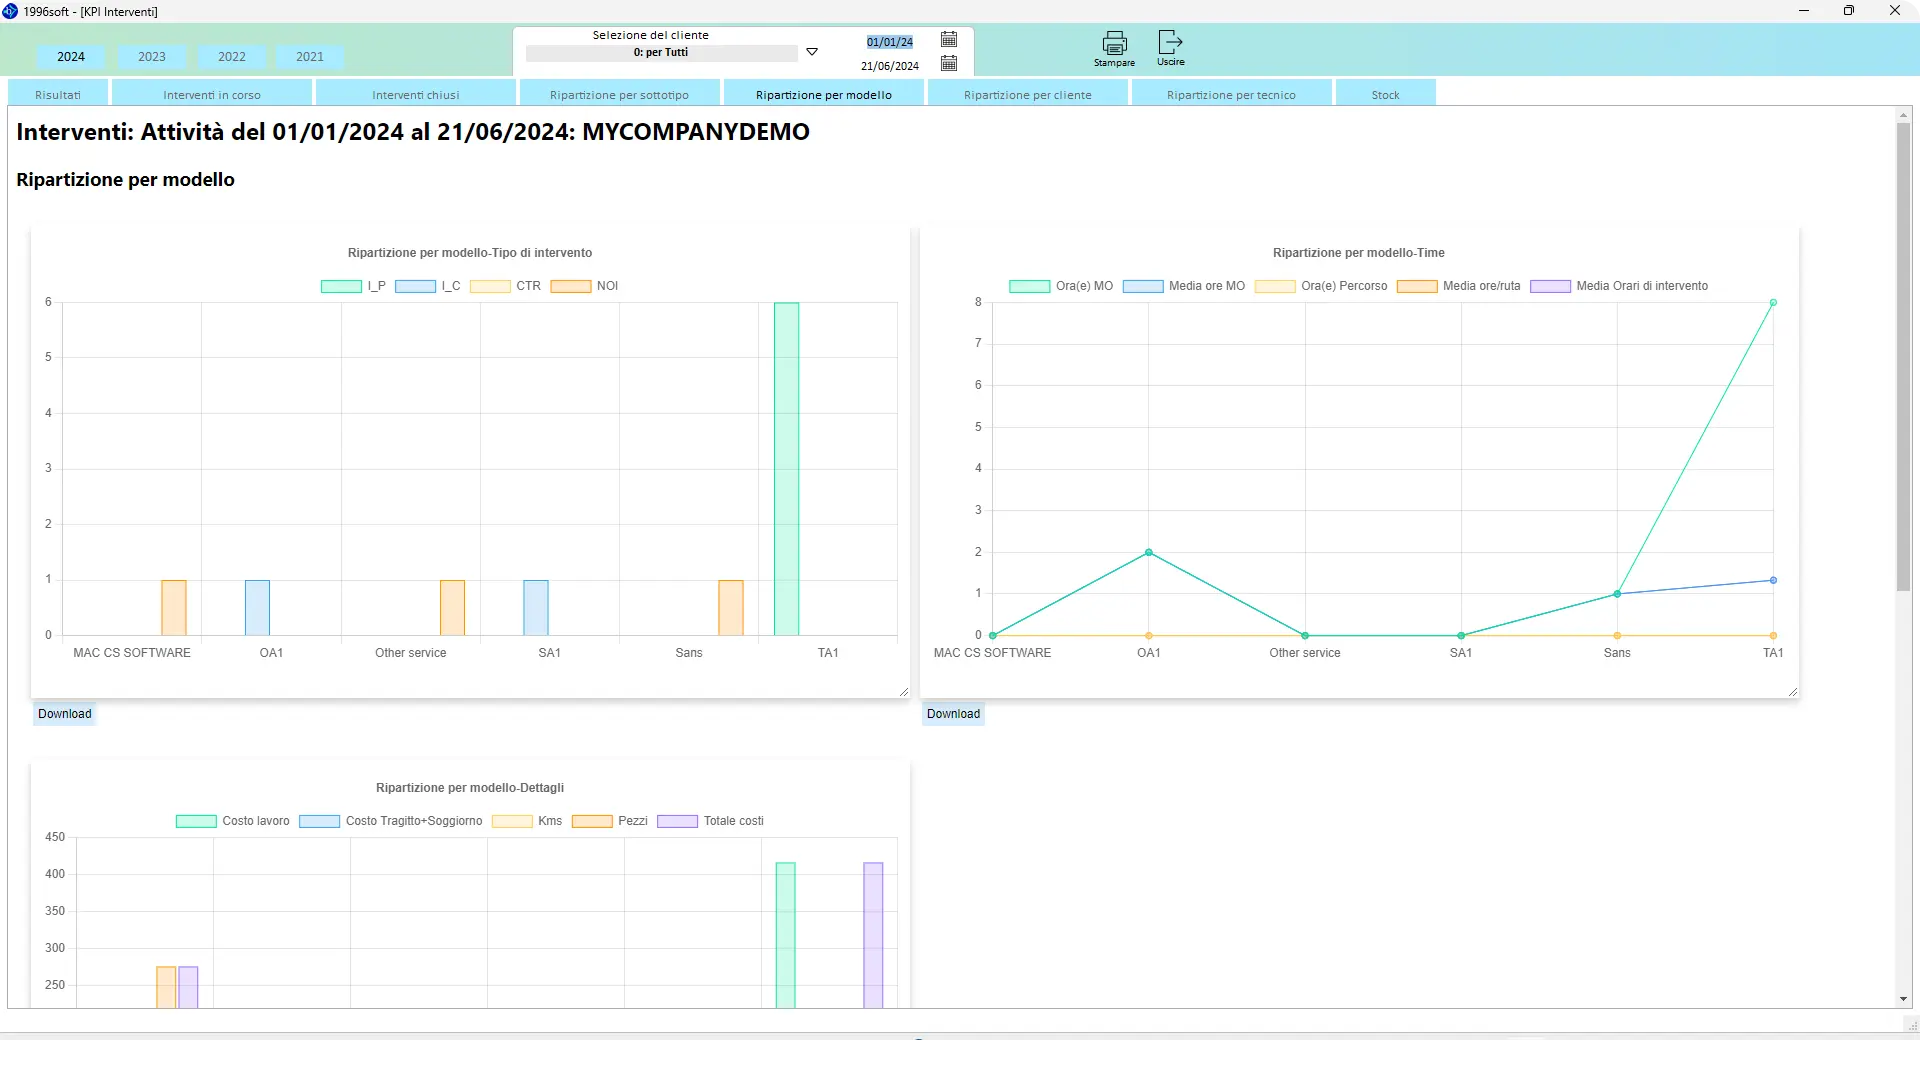This screenshot has height=1070, width=1920.
Task: Toggle Pezzi legend series
Action: click(610, 821)
